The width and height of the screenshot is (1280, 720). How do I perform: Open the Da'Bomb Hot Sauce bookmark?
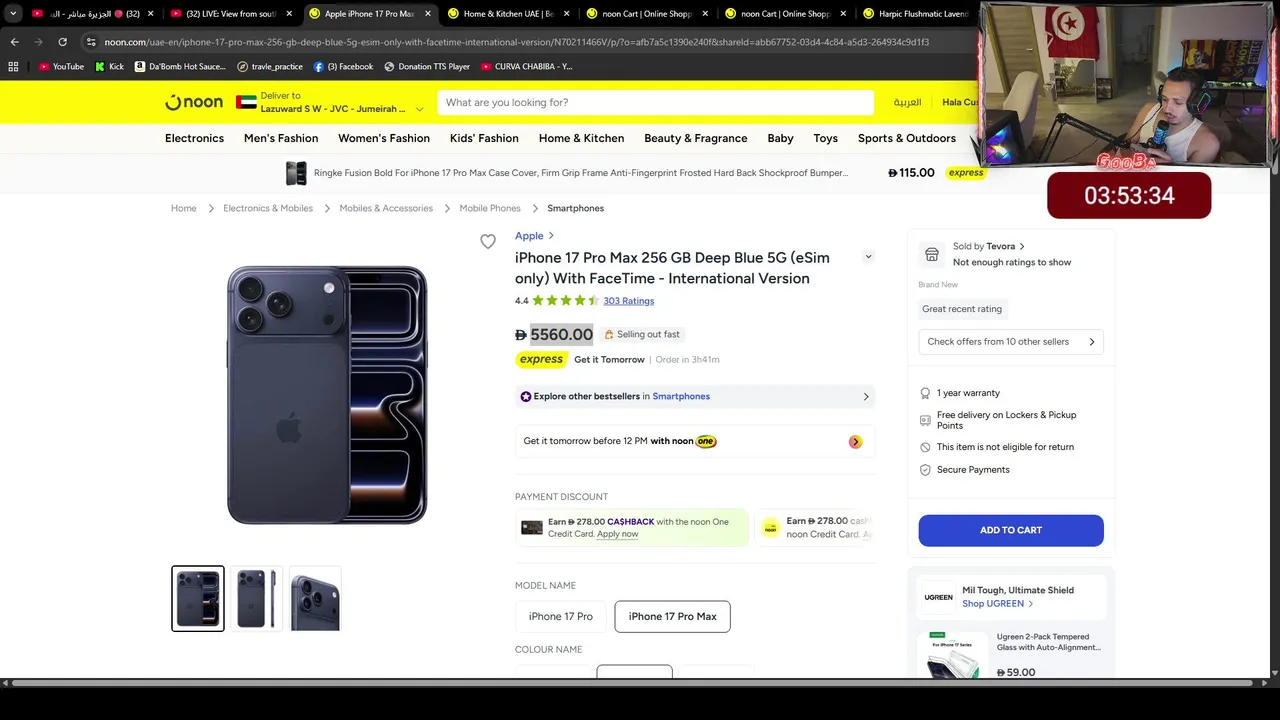pos(180,66)
